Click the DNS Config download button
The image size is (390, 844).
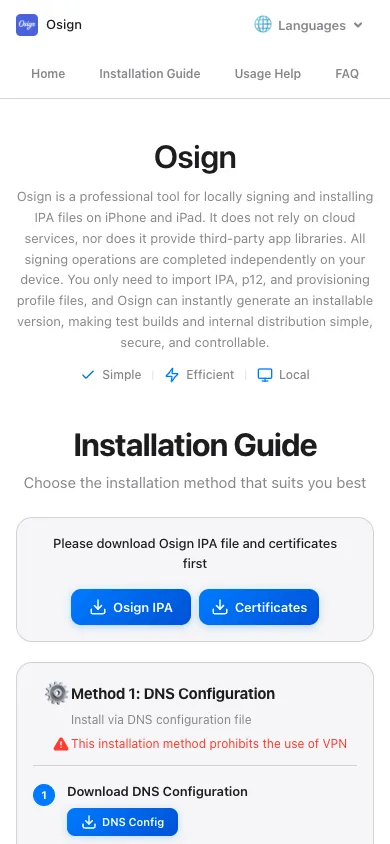(x=122, y=822)
